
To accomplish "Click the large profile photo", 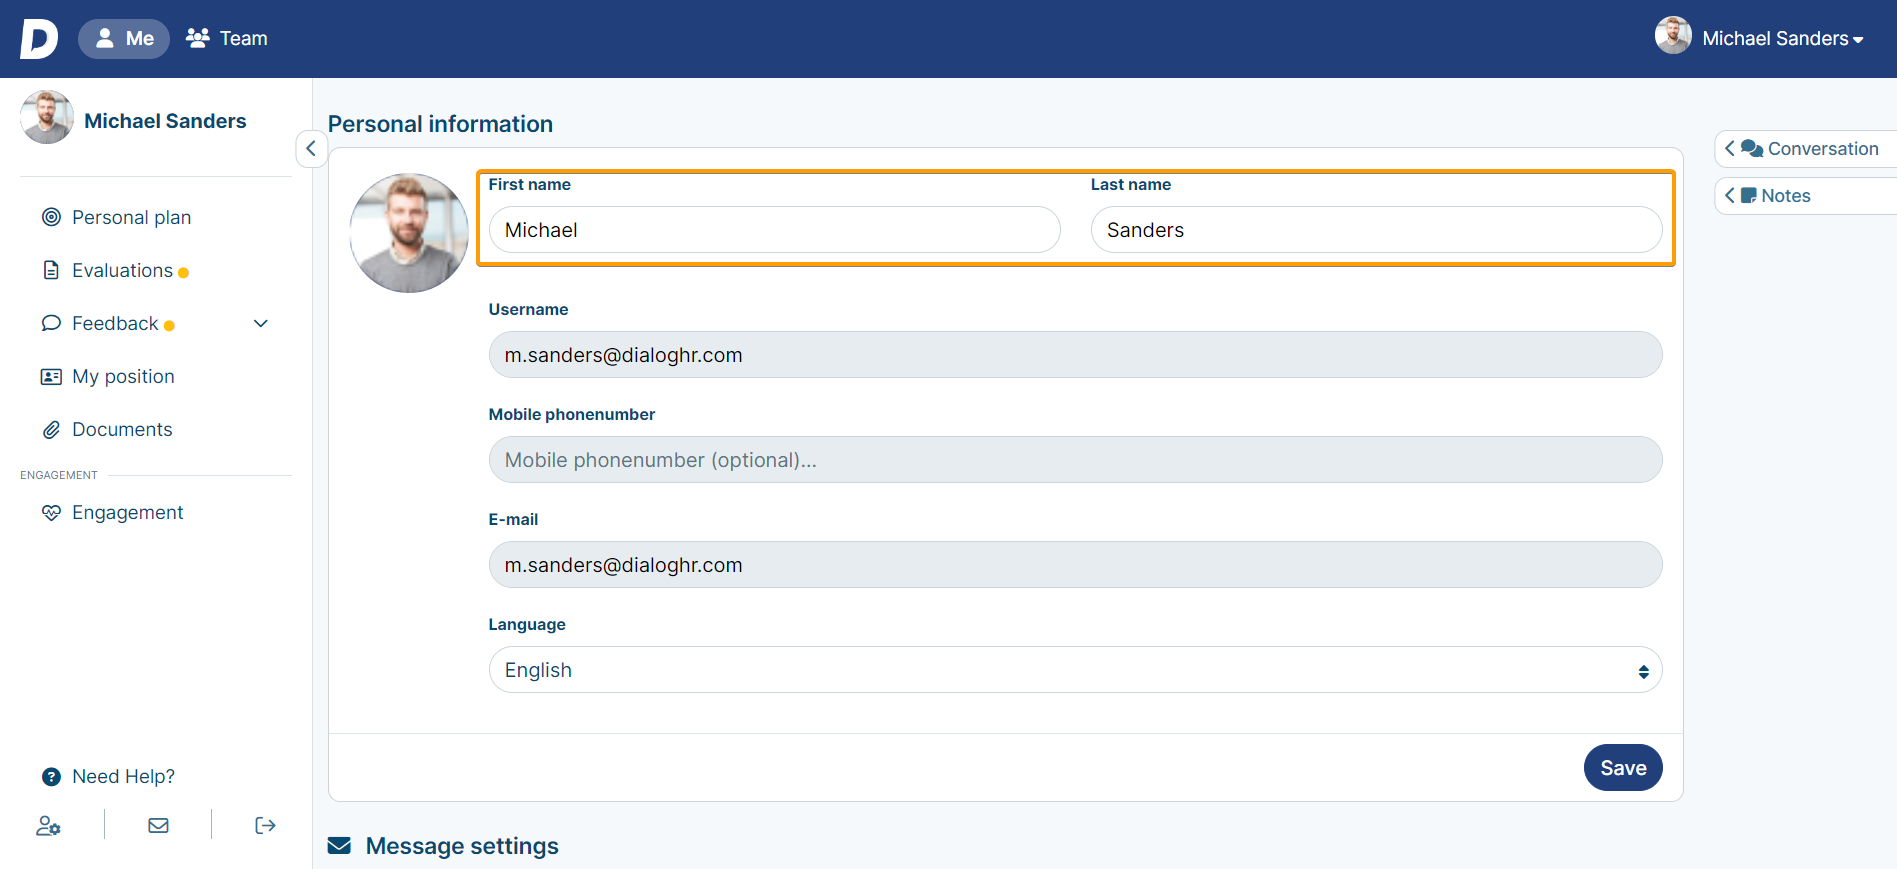I will point(409,233).
